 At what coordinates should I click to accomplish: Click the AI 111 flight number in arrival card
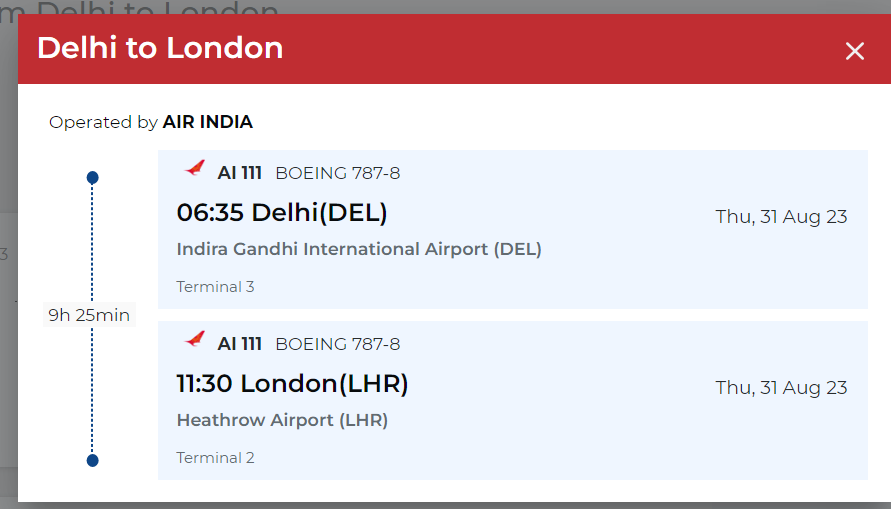pyautogui.click(x=239, y=344)
